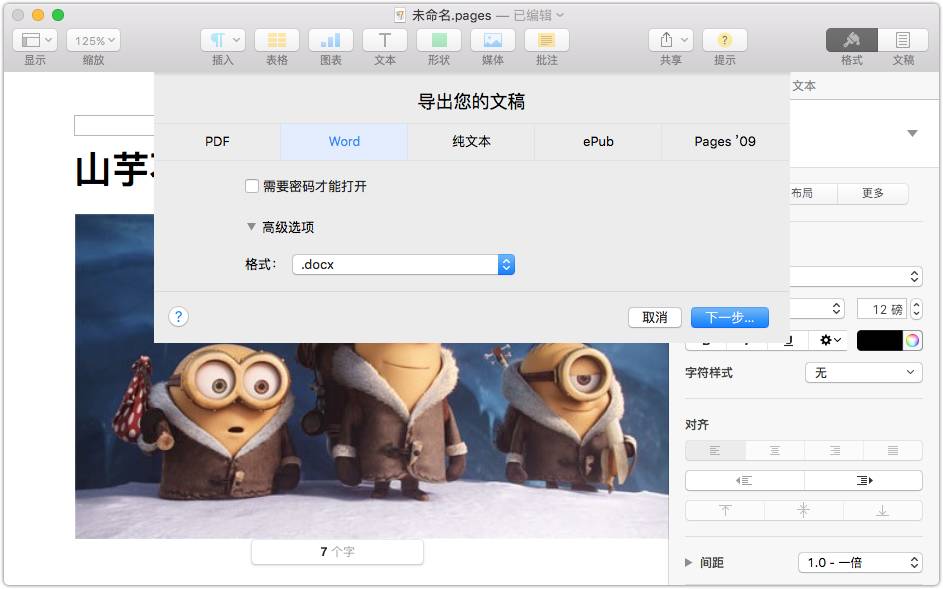Click the Text (文本) toolbar icon

click(x=385, y=40)
